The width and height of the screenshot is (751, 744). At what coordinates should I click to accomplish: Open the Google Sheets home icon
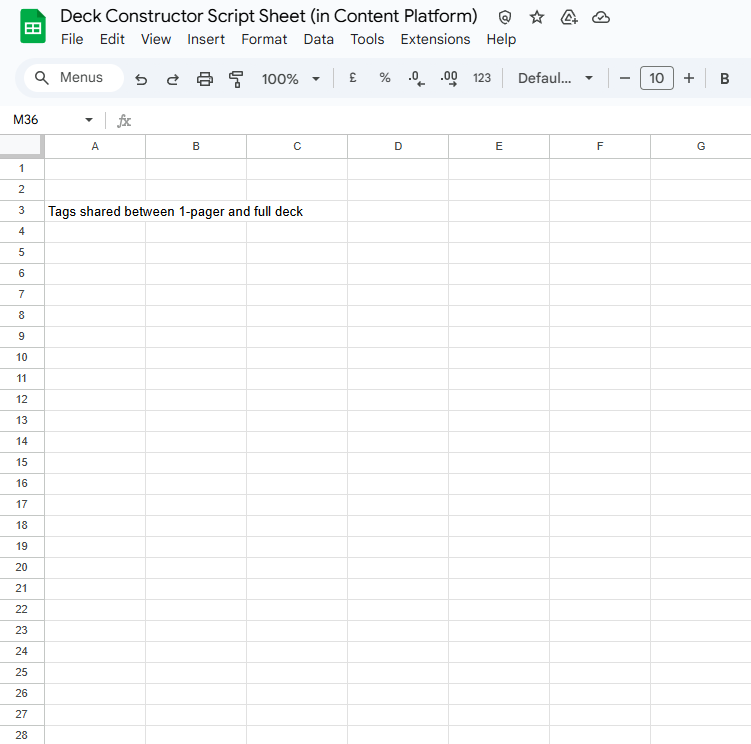coord(33,27)
